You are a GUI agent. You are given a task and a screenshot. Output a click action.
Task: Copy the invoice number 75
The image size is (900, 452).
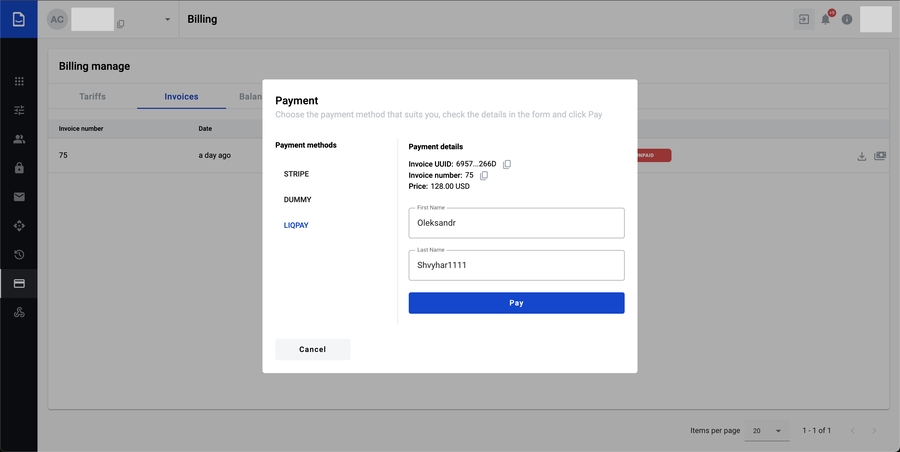(x=484, y=175)
